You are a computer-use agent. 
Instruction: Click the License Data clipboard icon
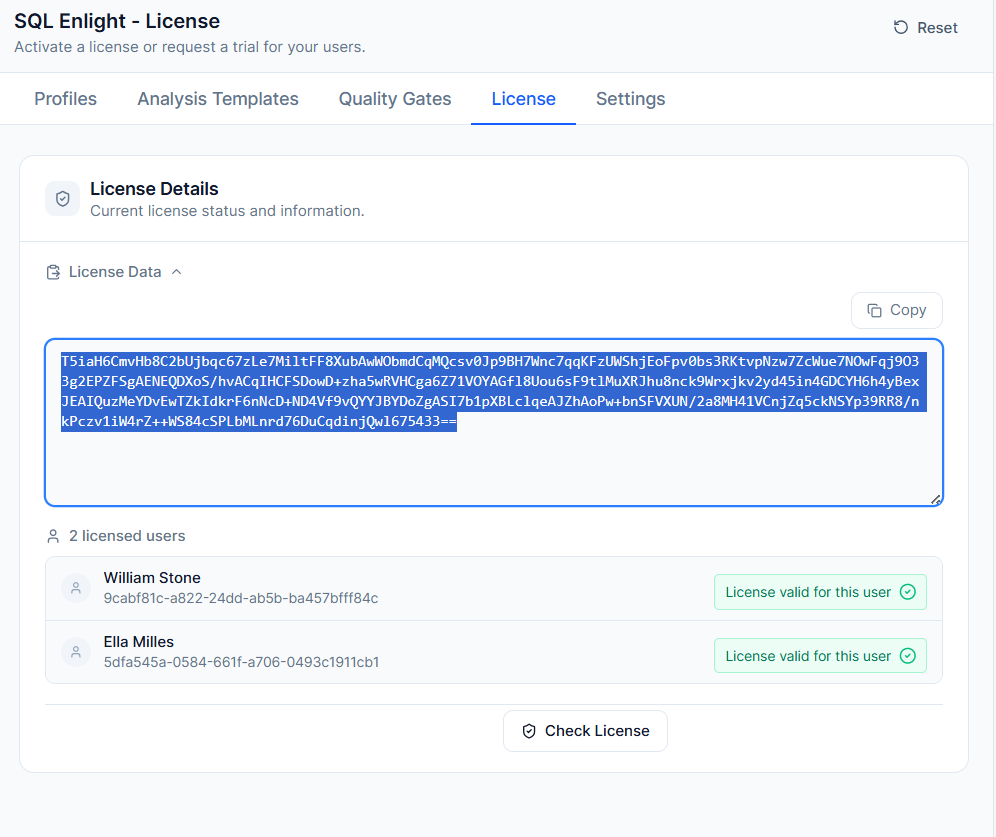click(x=53, y=272)
